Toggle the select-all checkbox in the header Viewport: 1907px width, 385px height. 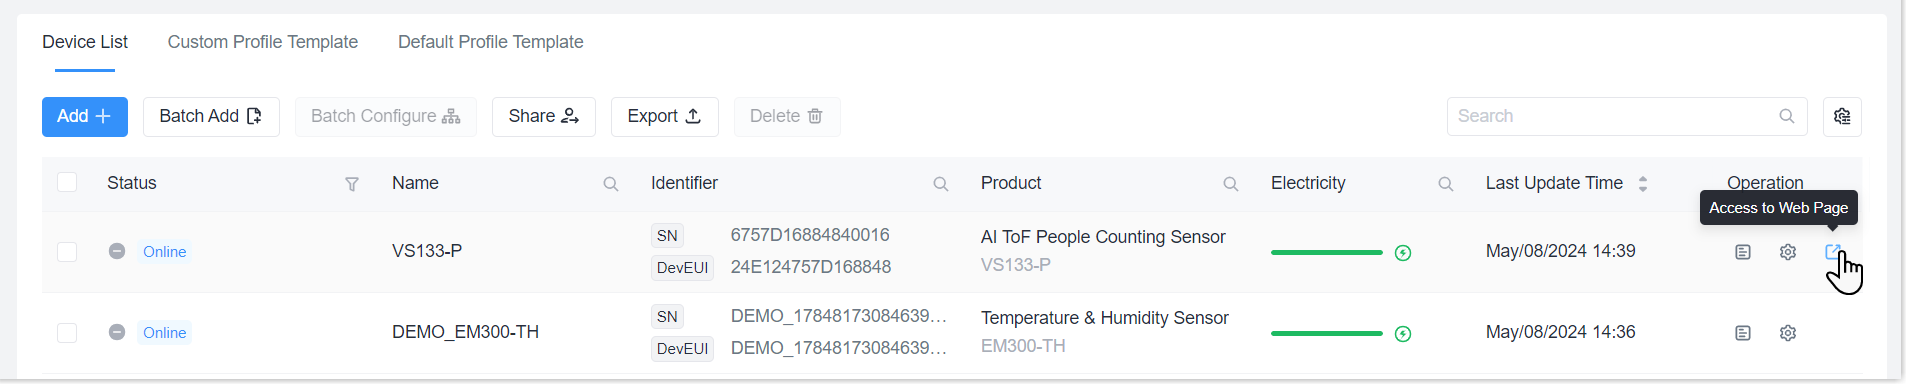click(67, 182)
